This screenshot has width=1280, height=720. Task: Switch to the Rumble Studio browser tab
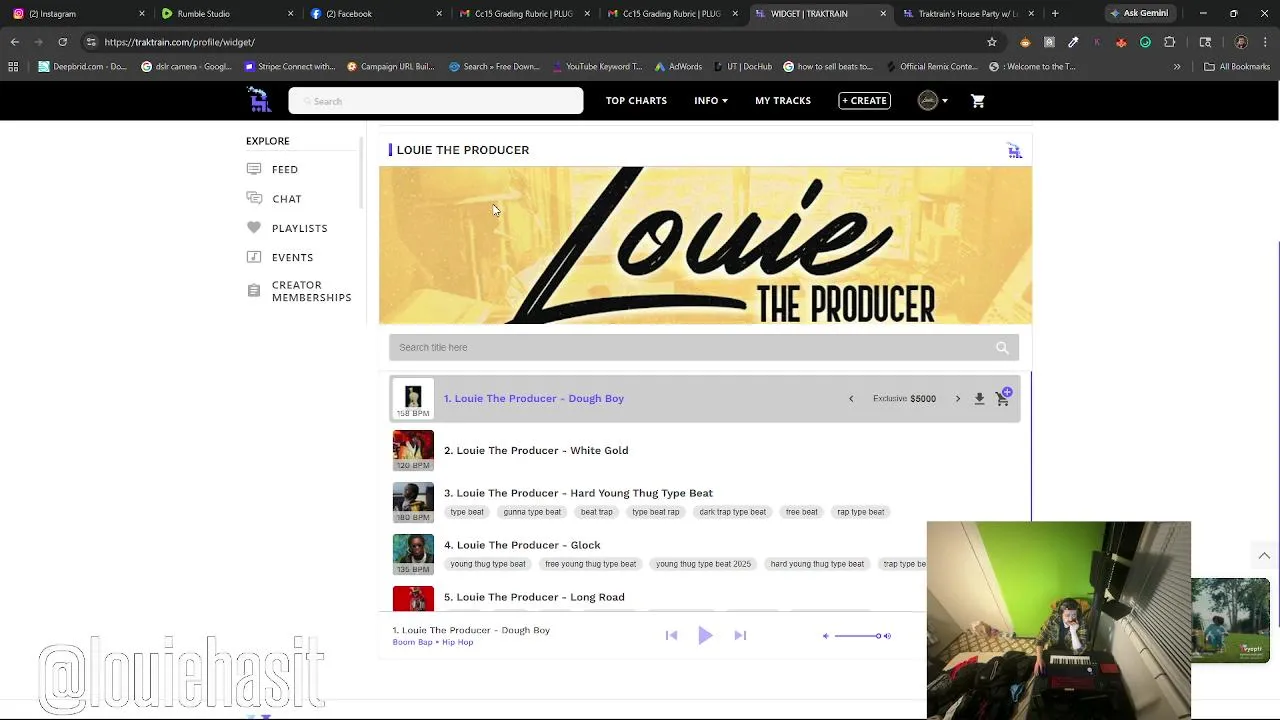(227, 14)
